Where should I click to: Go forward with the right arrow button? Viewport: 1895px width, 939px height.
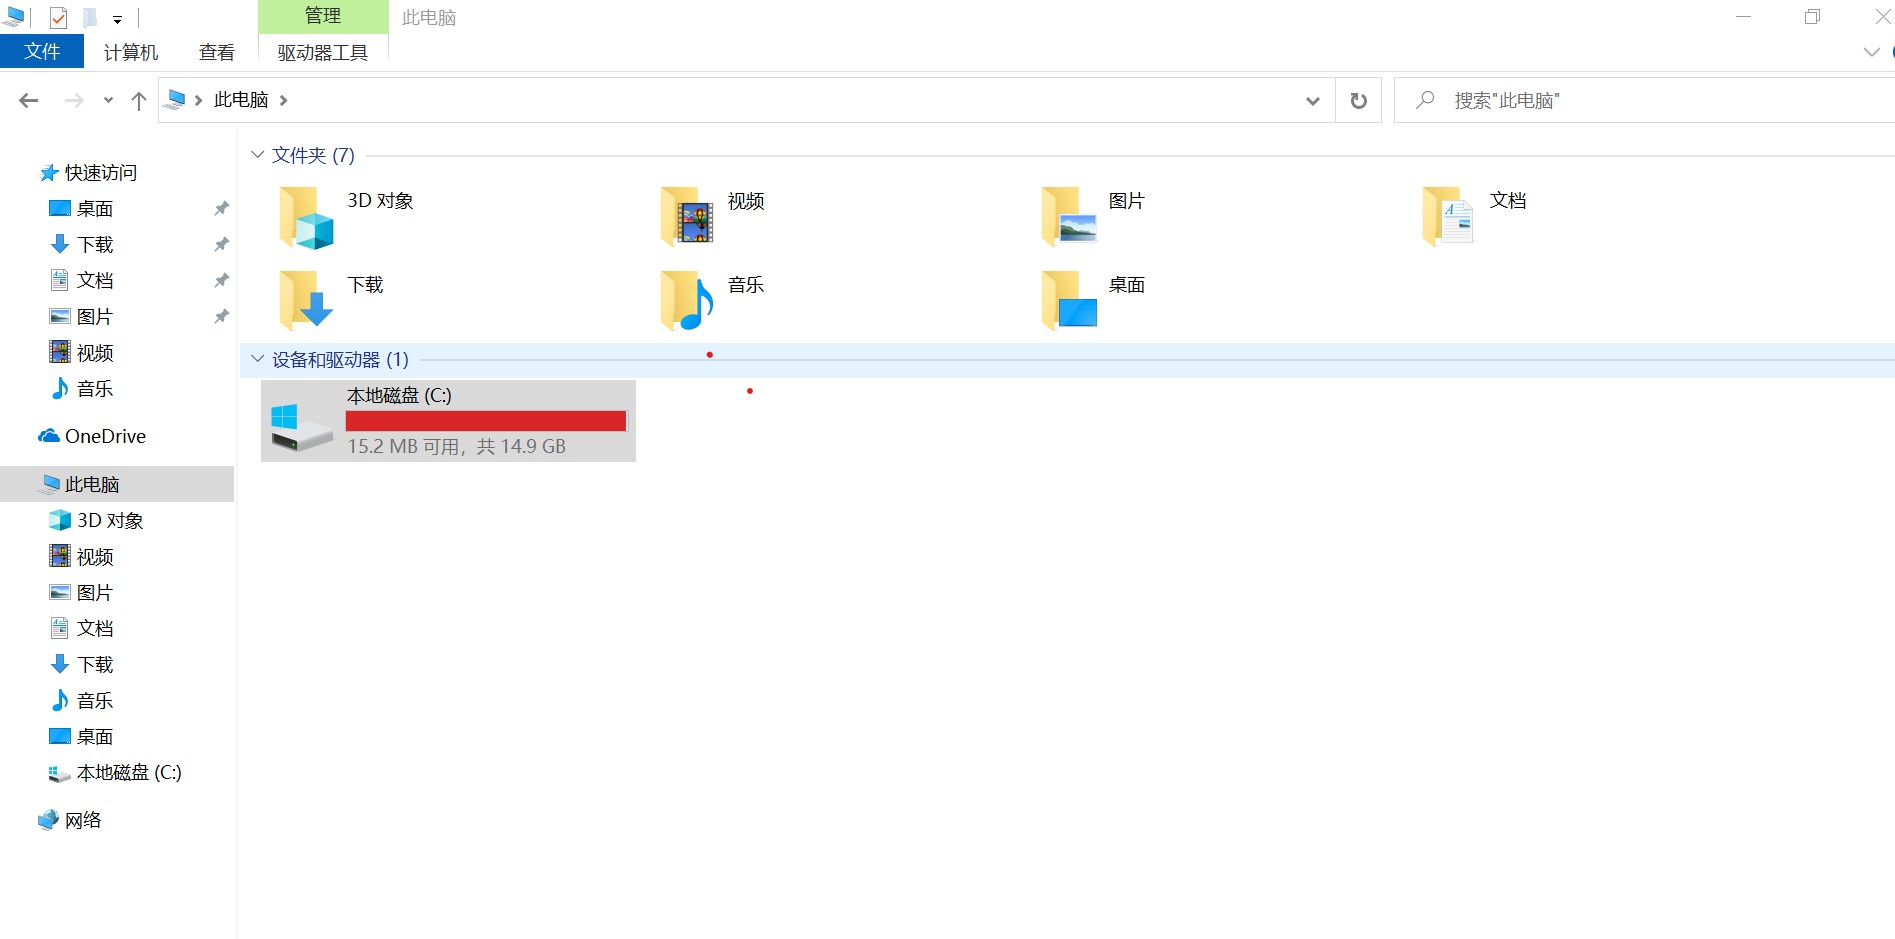coord(74,100)
